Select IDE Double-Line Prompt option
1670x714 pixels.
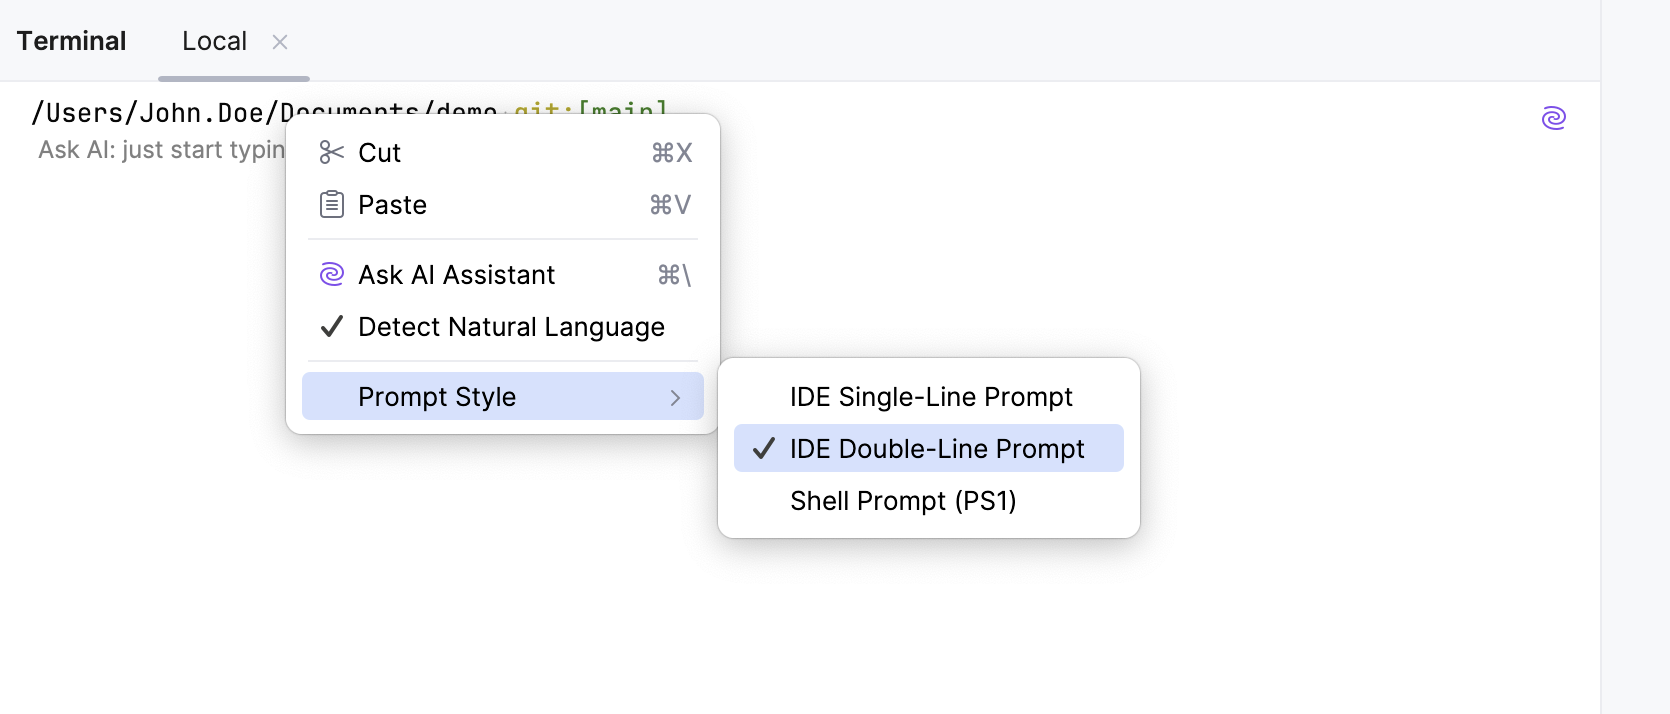(936, 449)
